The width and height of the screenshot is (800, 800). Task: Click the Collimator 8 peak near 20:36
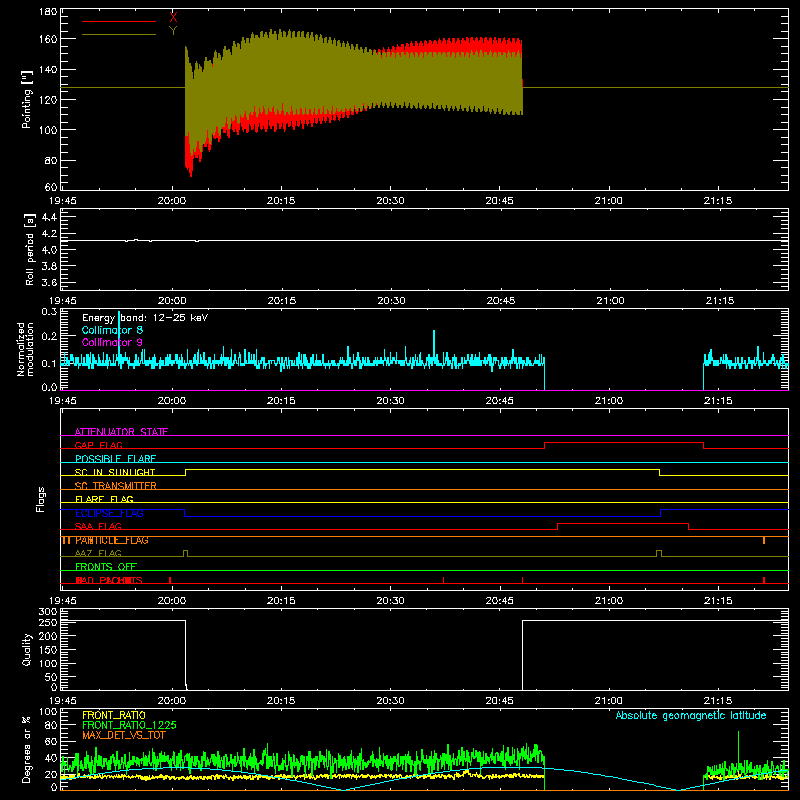[434, 344]
